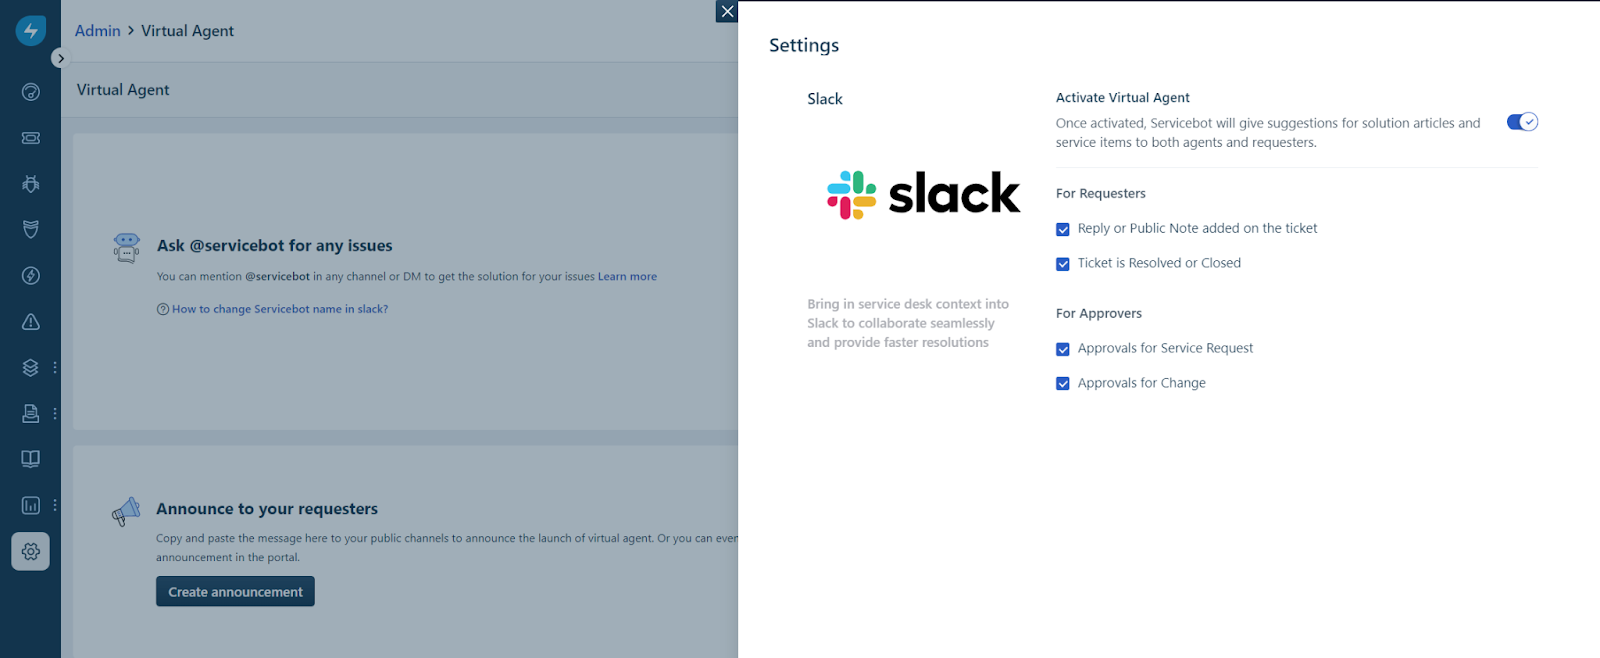Click the megaphone announcement icon
The image size is (1600, 658).
(x=126, y=512)
